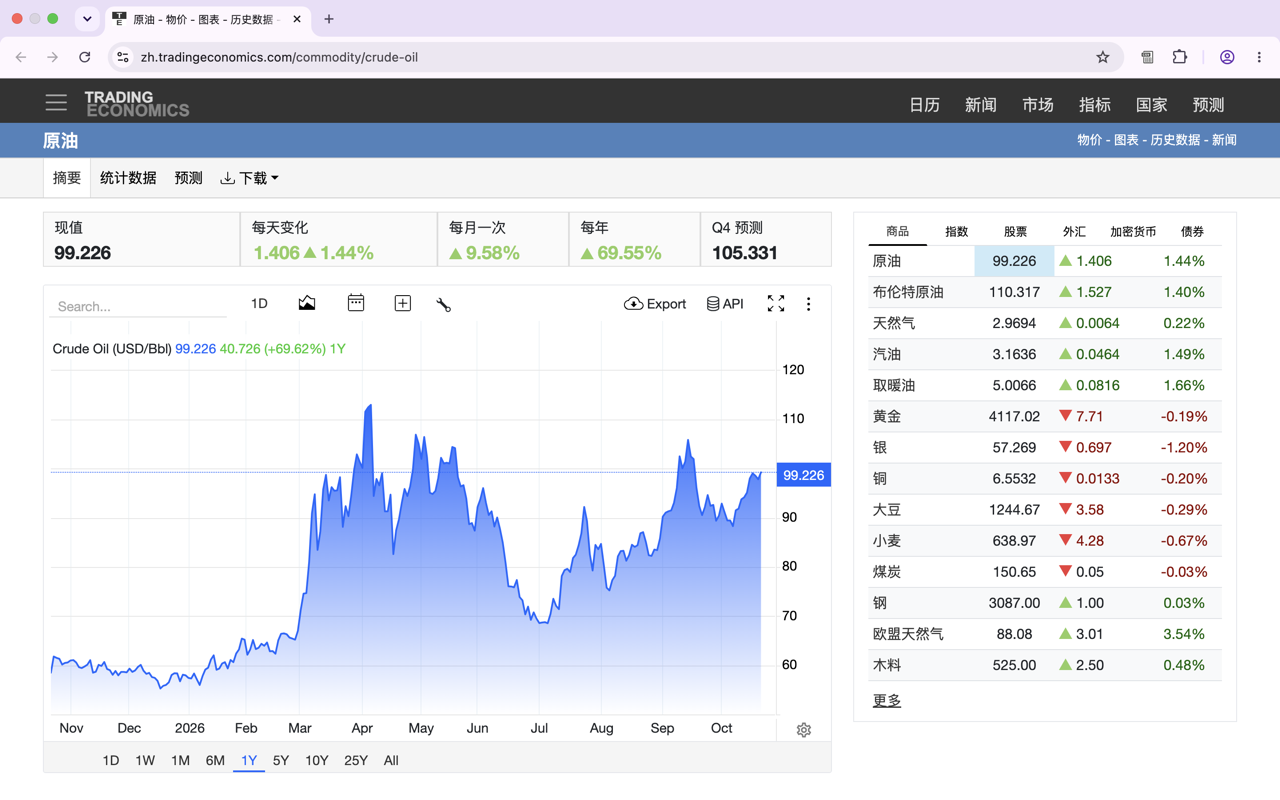Select the 加密货币 market tab
The image size is (1280, 800).
pos(1133,231)
